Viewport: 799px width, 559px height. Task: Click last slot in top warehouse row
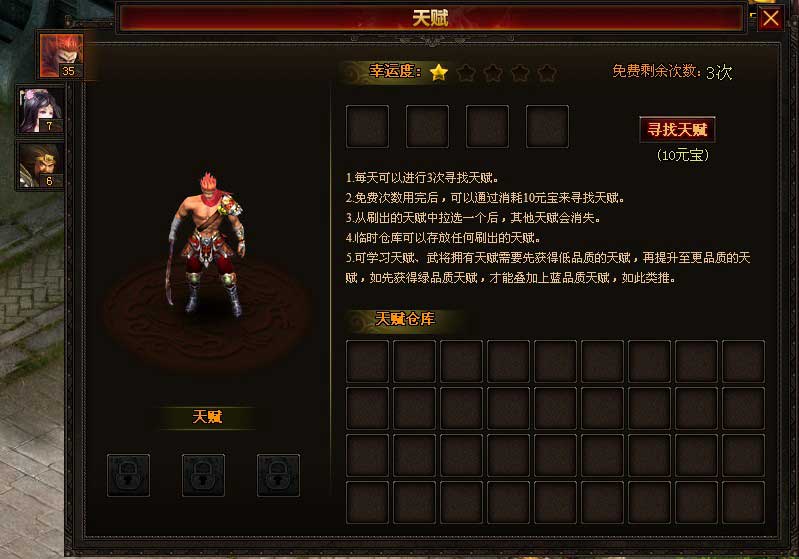pos(743,361)
